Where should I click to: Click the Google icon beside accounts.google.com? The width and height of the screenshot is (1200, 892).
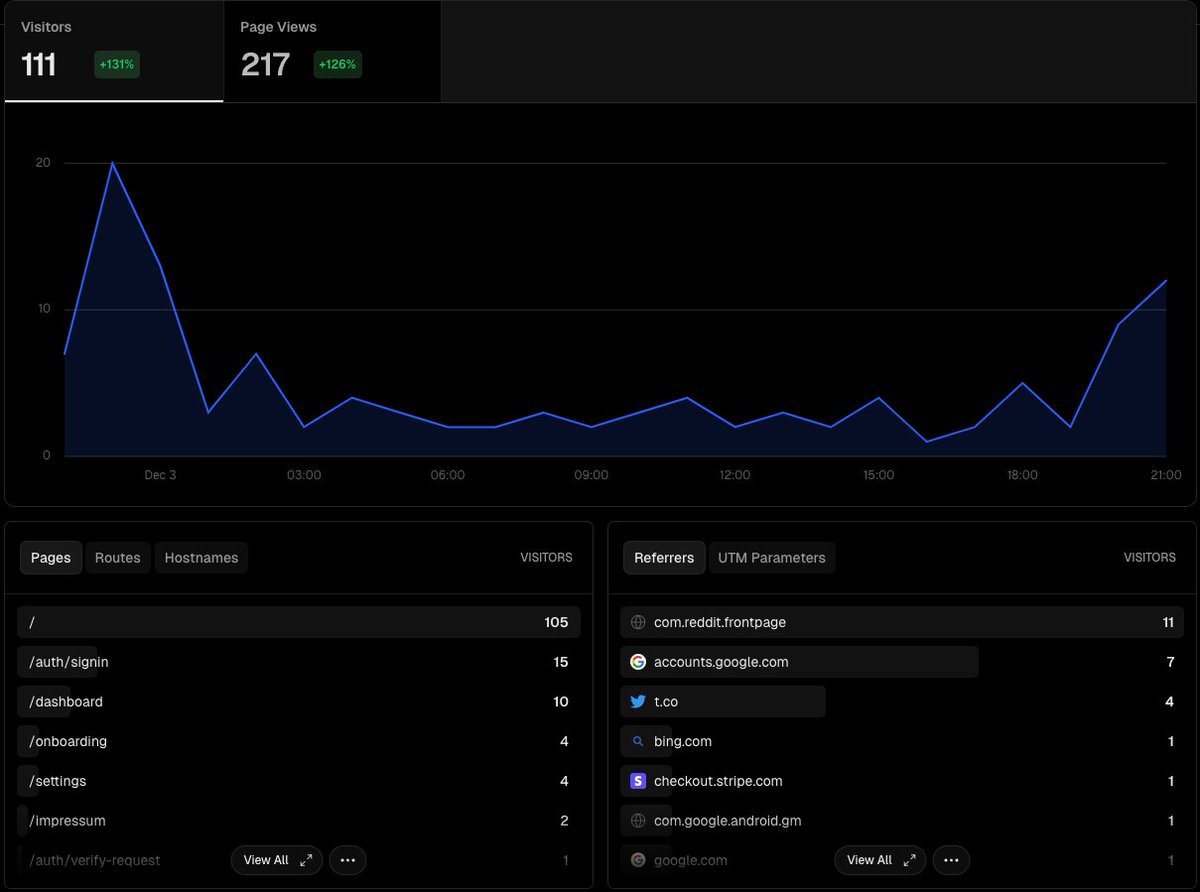[638, 661]
